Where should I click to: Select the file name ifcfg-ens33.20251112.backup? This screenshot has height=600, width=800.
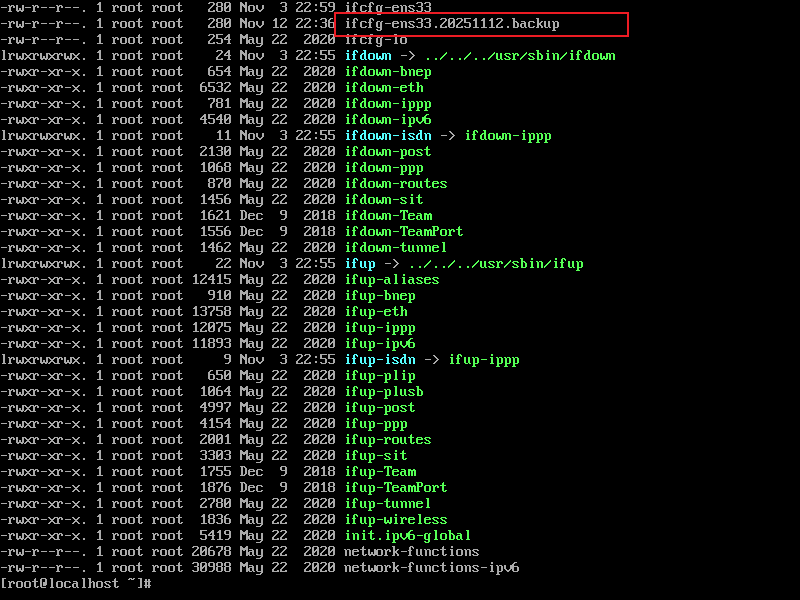coord(452,24)
